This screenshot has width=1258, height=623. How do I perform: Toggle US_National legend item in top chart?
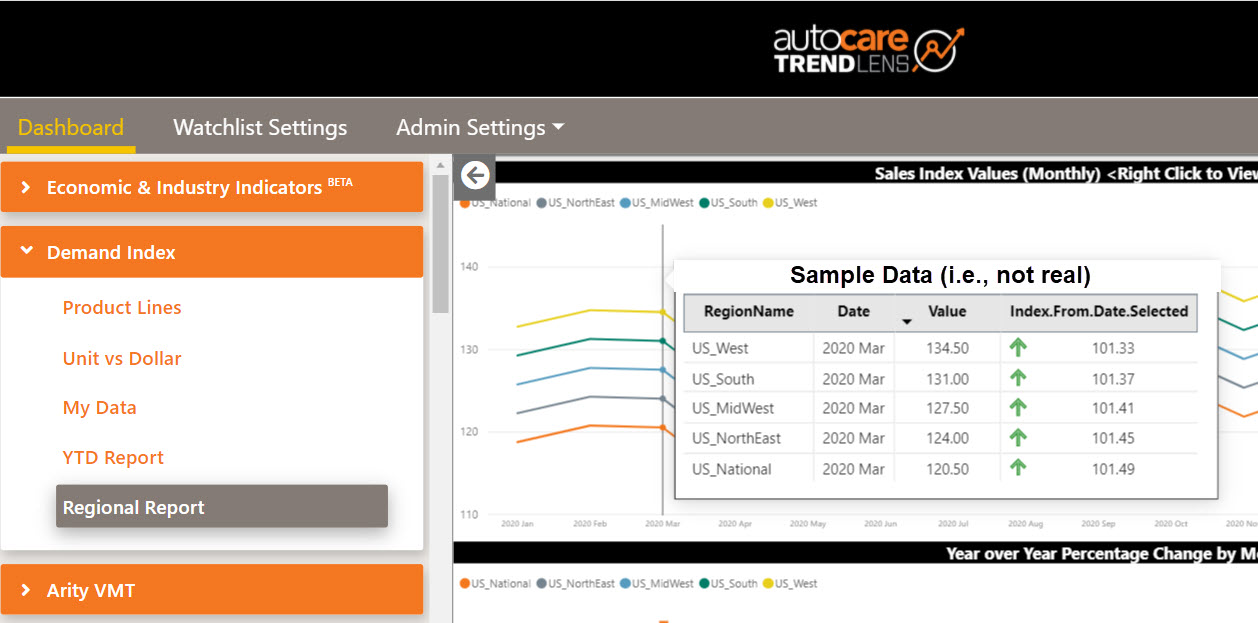tap(496, 203)
